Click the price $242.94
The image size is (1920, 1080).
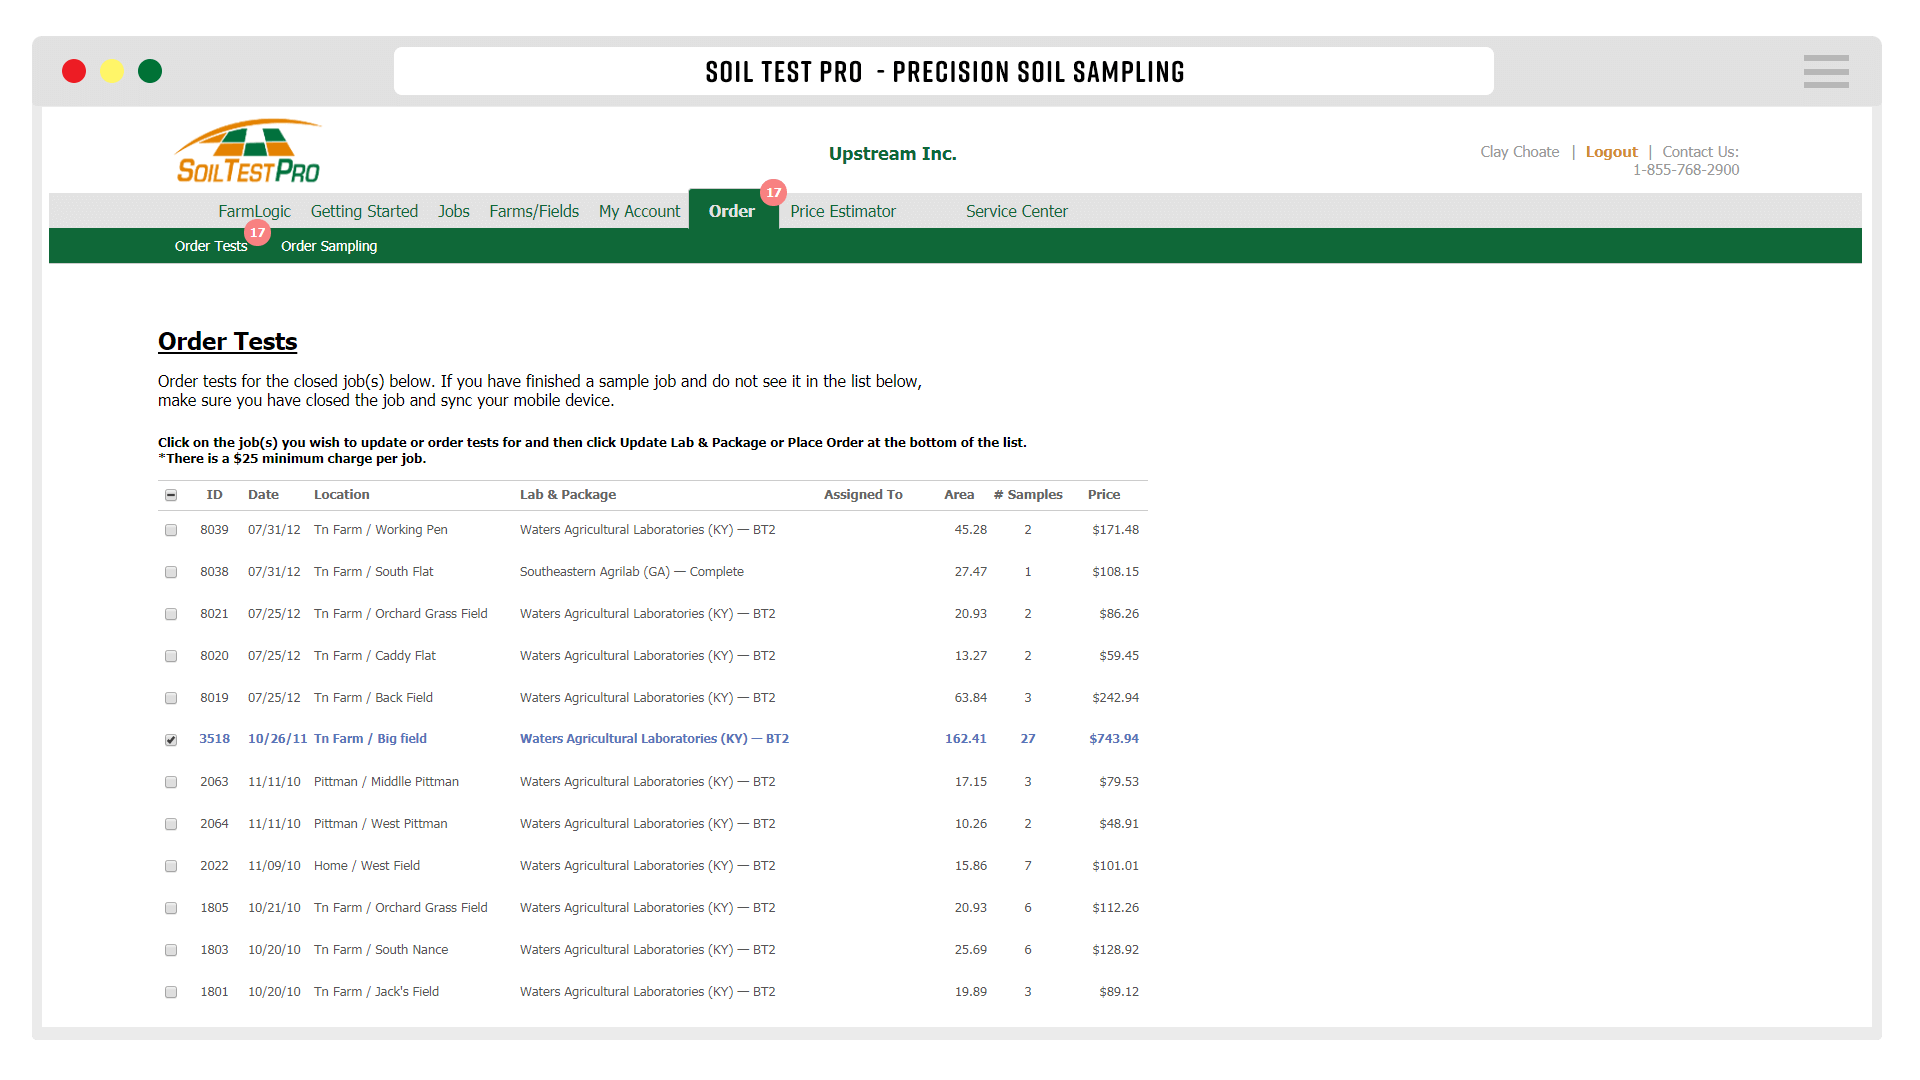pos(1115,698)
